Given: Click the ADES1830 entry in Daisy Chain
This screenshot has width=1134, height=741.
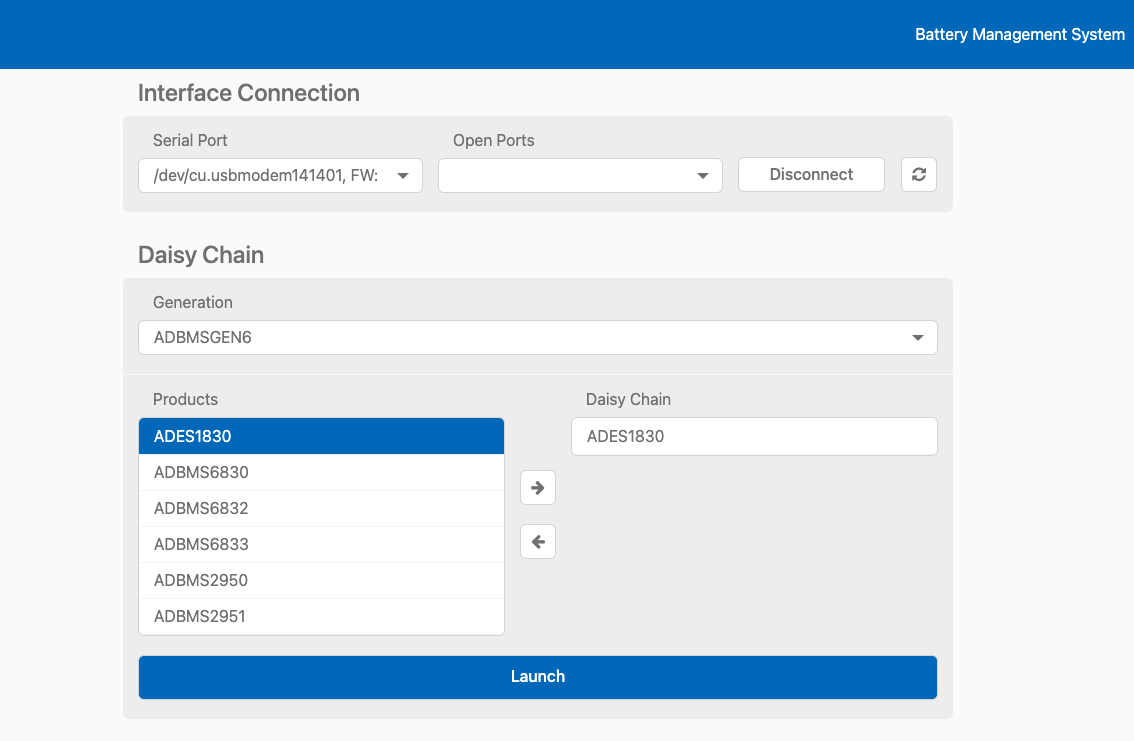Looking at the screenshot, I should (753, 436).
